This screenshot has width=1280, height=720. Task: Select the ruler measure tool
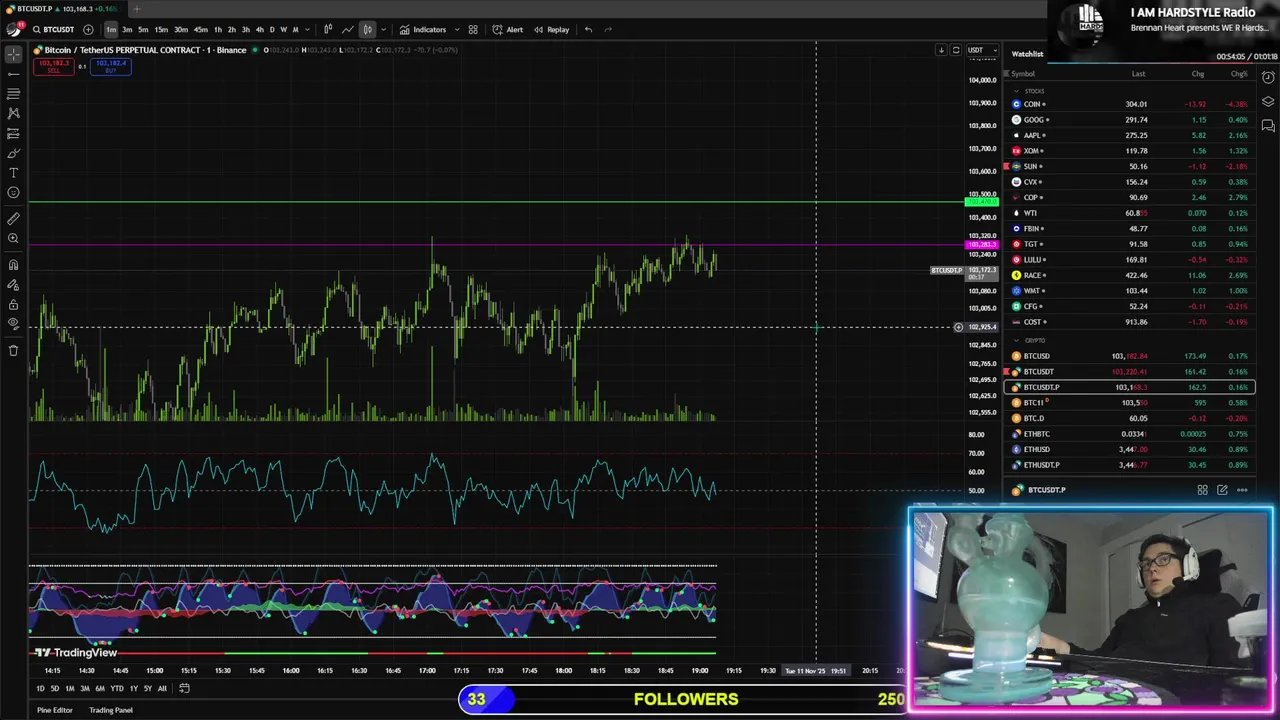(13, 218)
